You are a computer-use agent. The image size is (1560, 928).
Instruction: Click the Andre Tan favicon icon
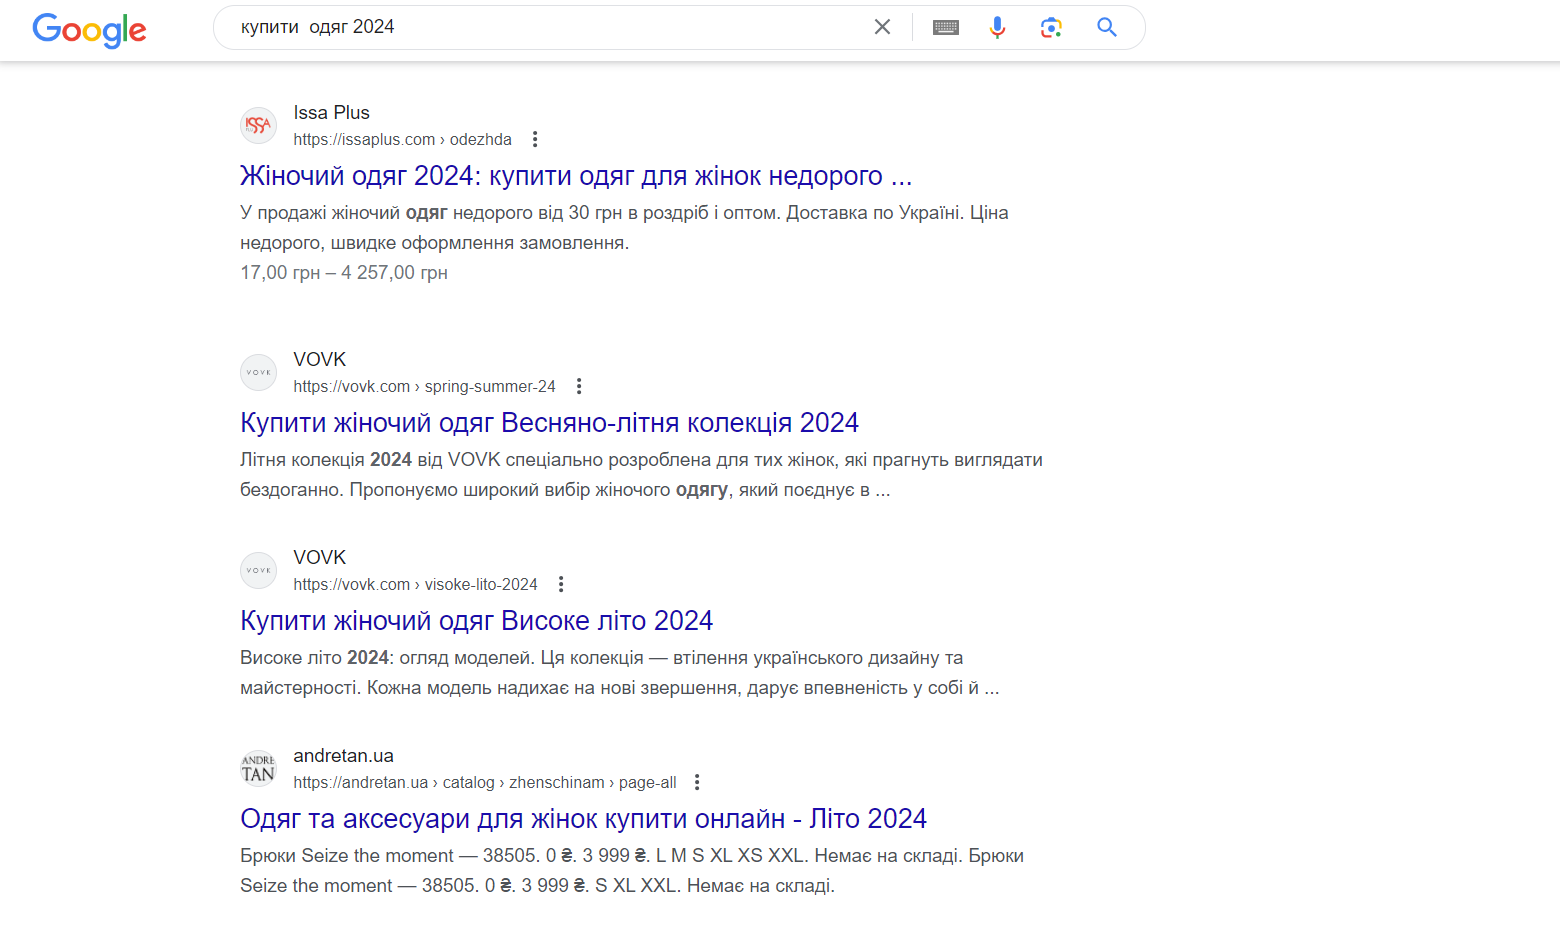tap(258, 768)
